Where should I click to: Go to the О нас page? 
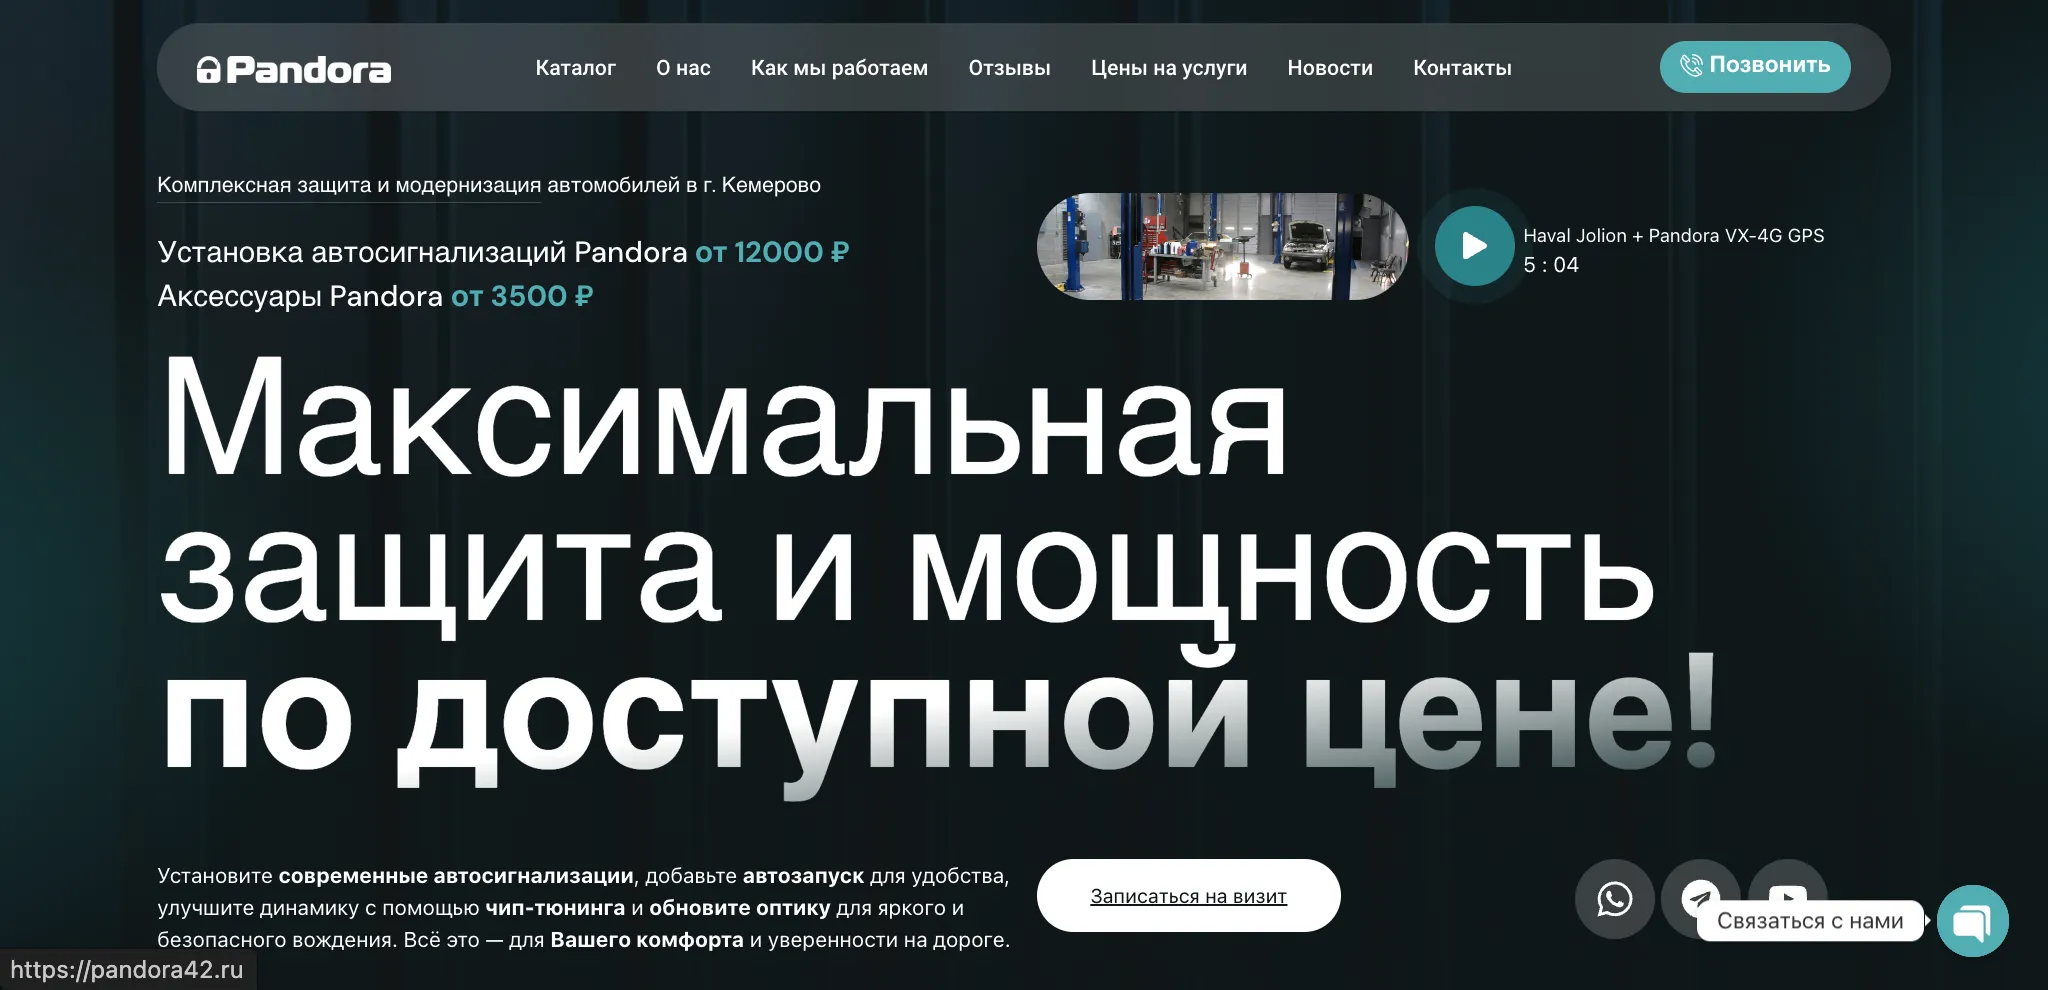tap(683, 68)
